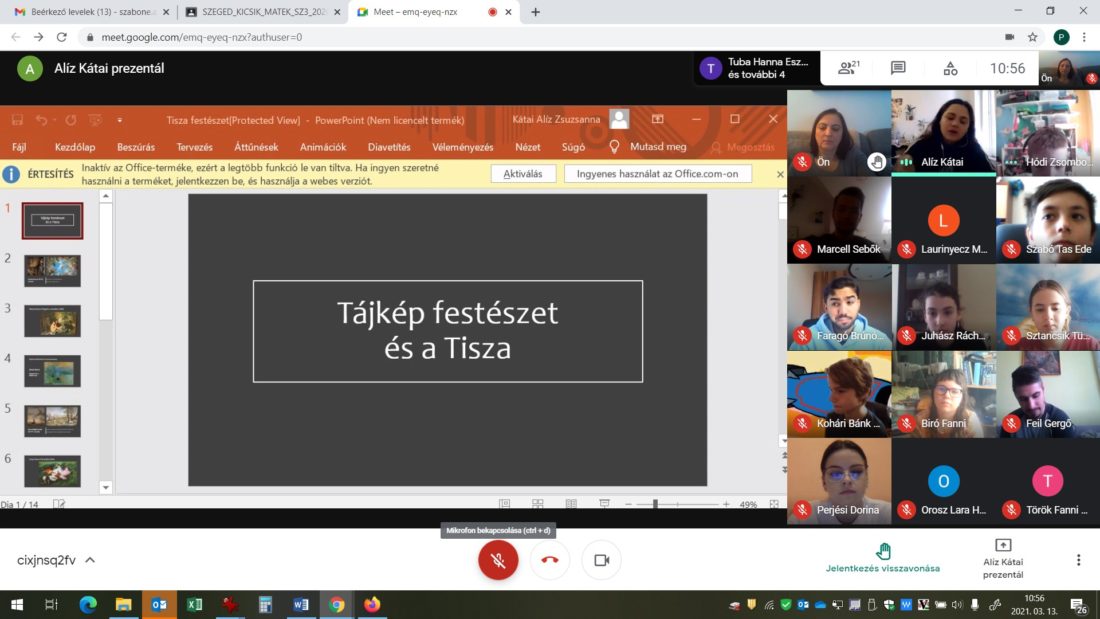Click the redo icon in PowerPoint

[71, 120]
